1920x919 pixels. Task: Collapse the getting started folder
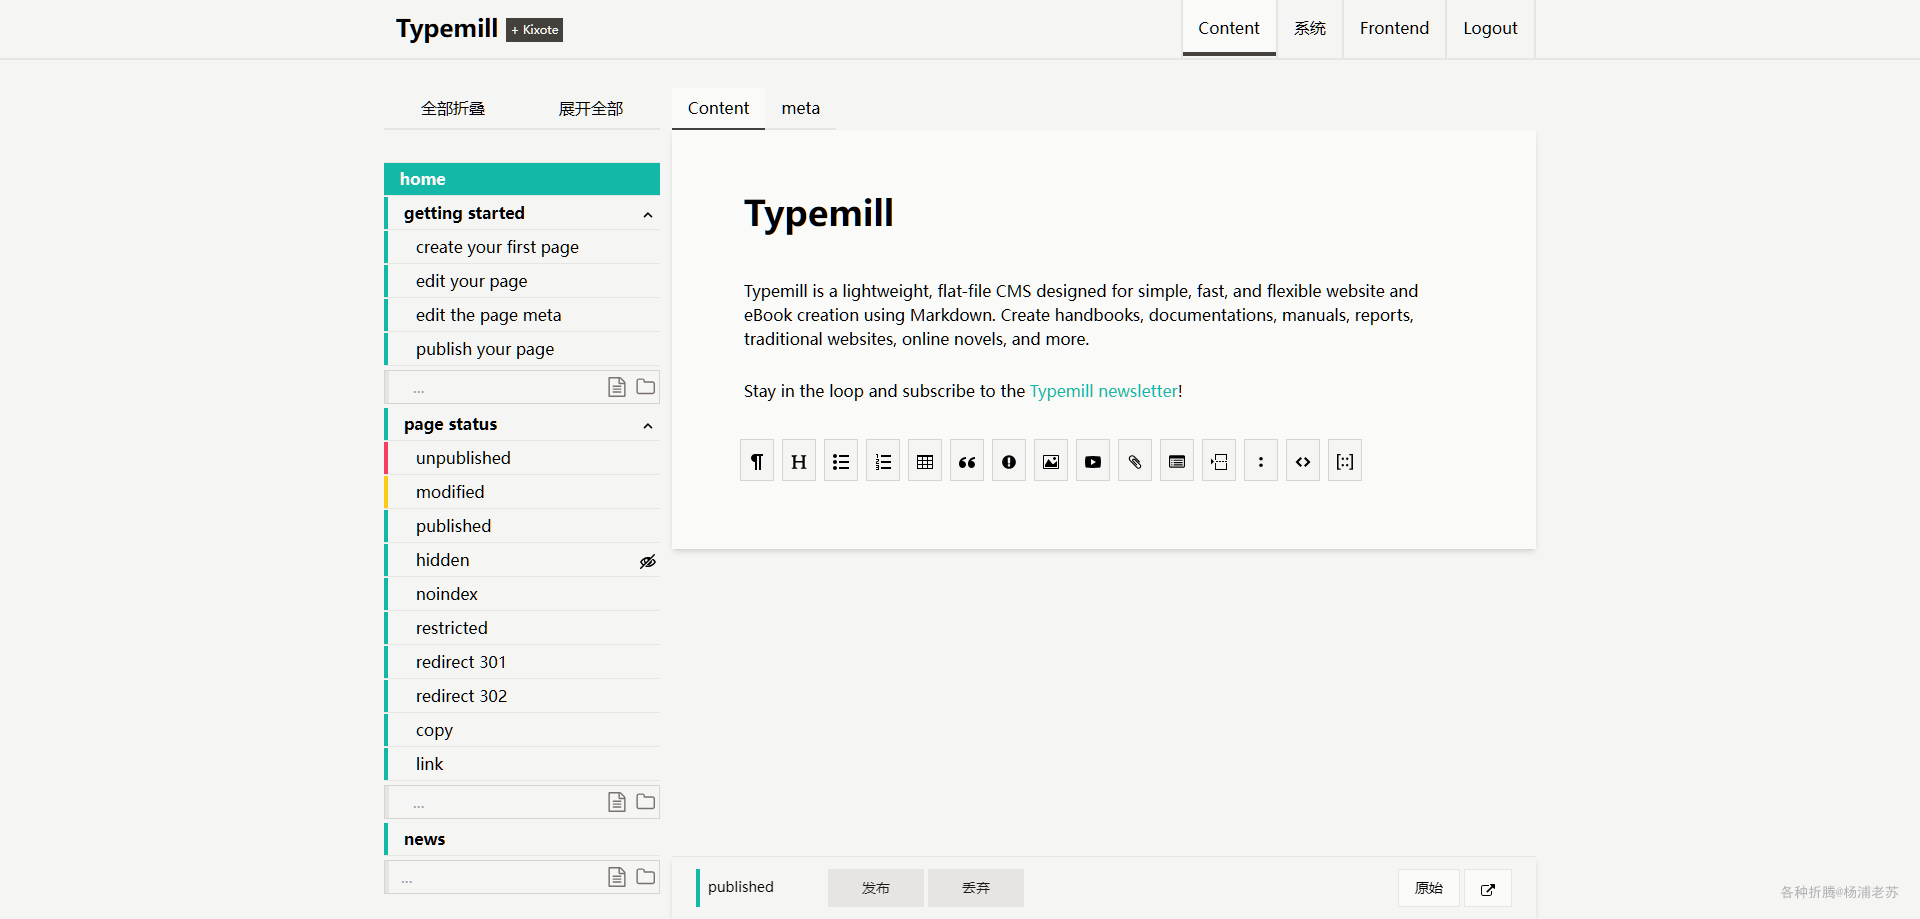648,215
